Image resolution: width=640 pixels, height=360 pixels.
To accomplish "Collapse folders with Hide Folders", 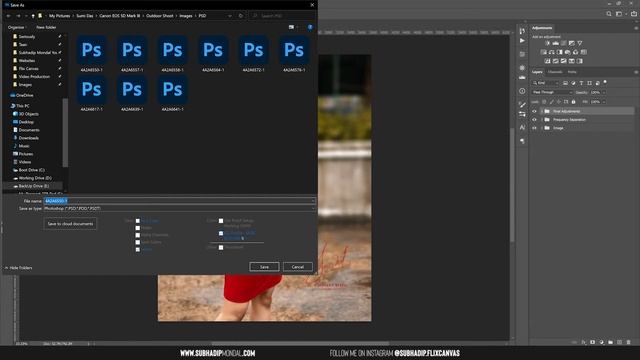I will click(19, 268).
